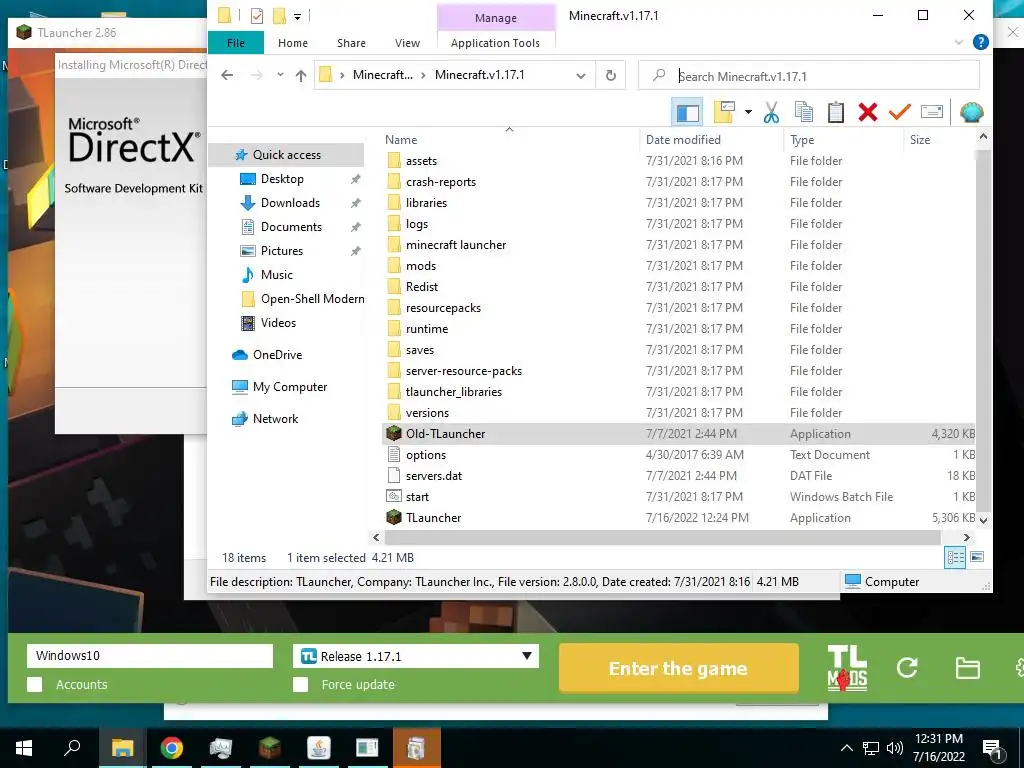This screenshot has width=1024, height=768.
Task: Open game folder icon in TLauncher
Action: [967, 668]
